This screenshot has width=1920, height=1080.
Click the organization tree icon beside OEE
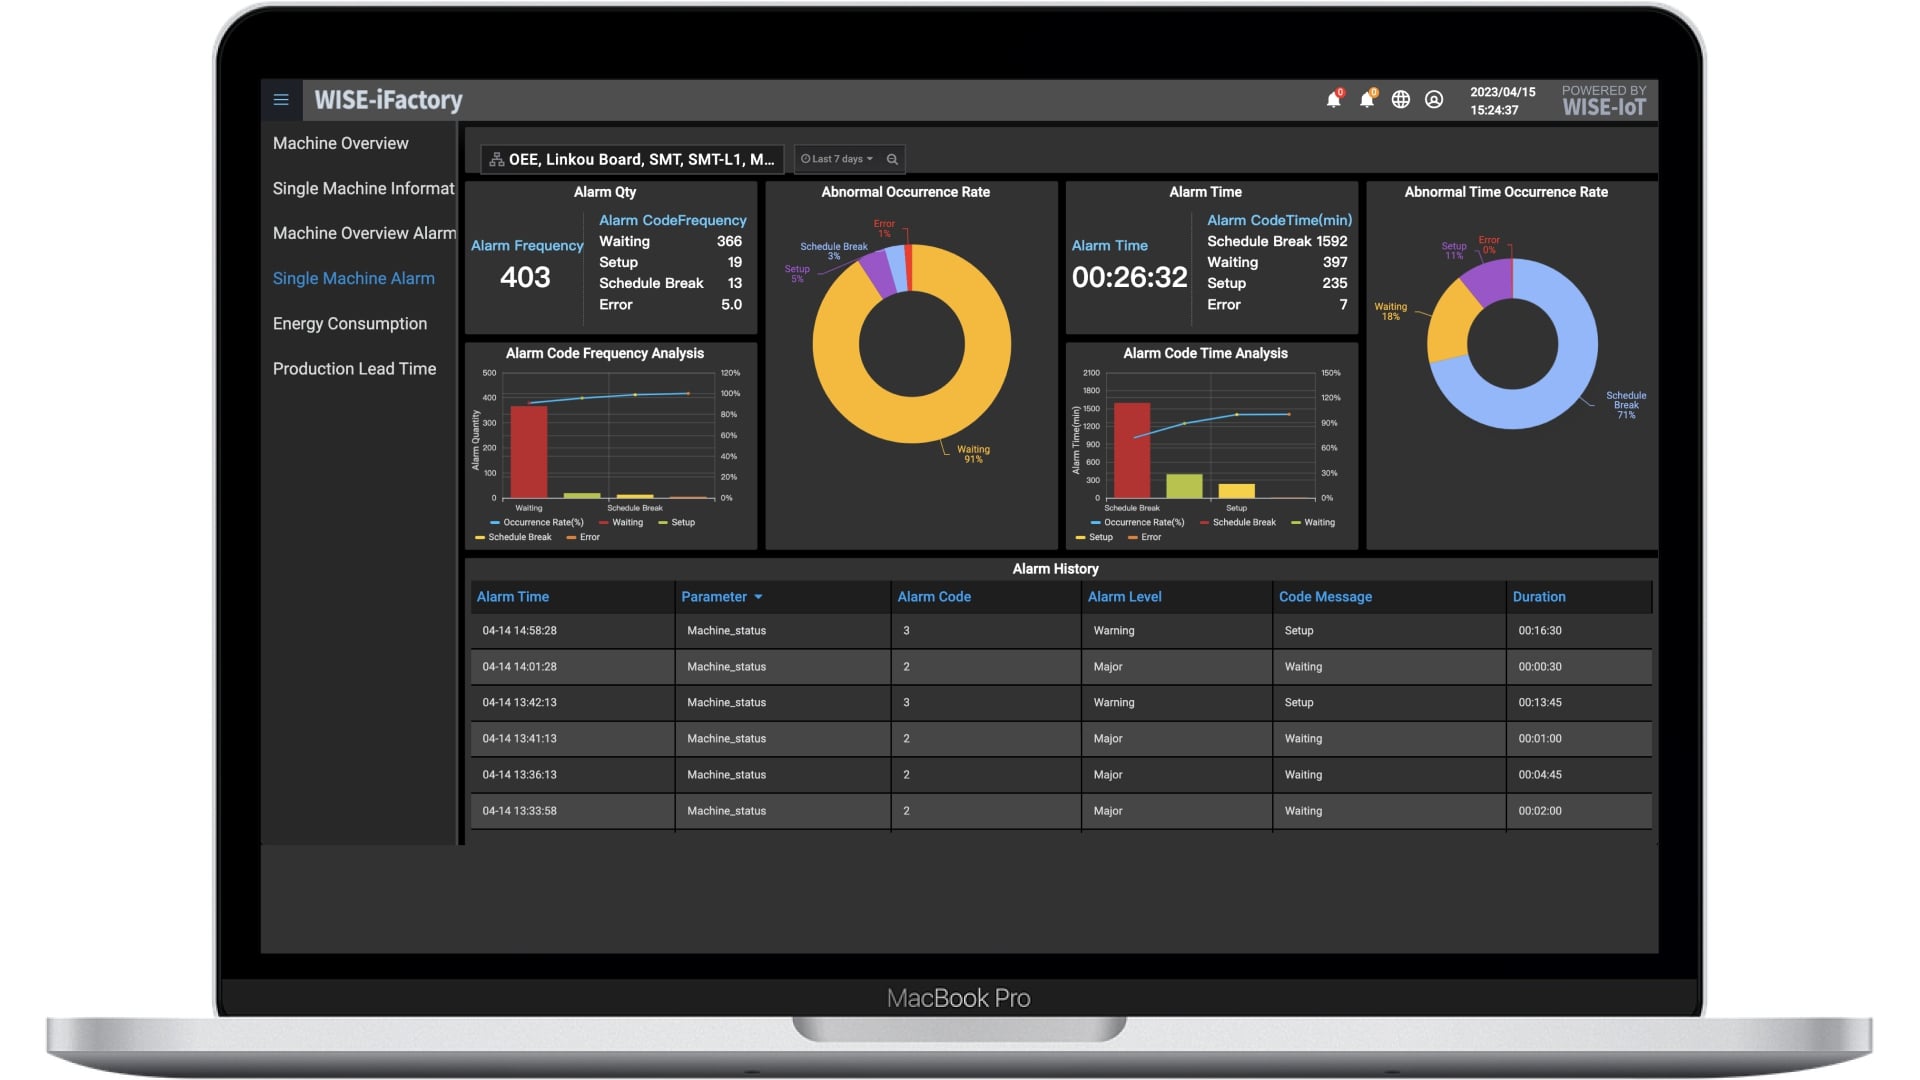click(496, 159)
